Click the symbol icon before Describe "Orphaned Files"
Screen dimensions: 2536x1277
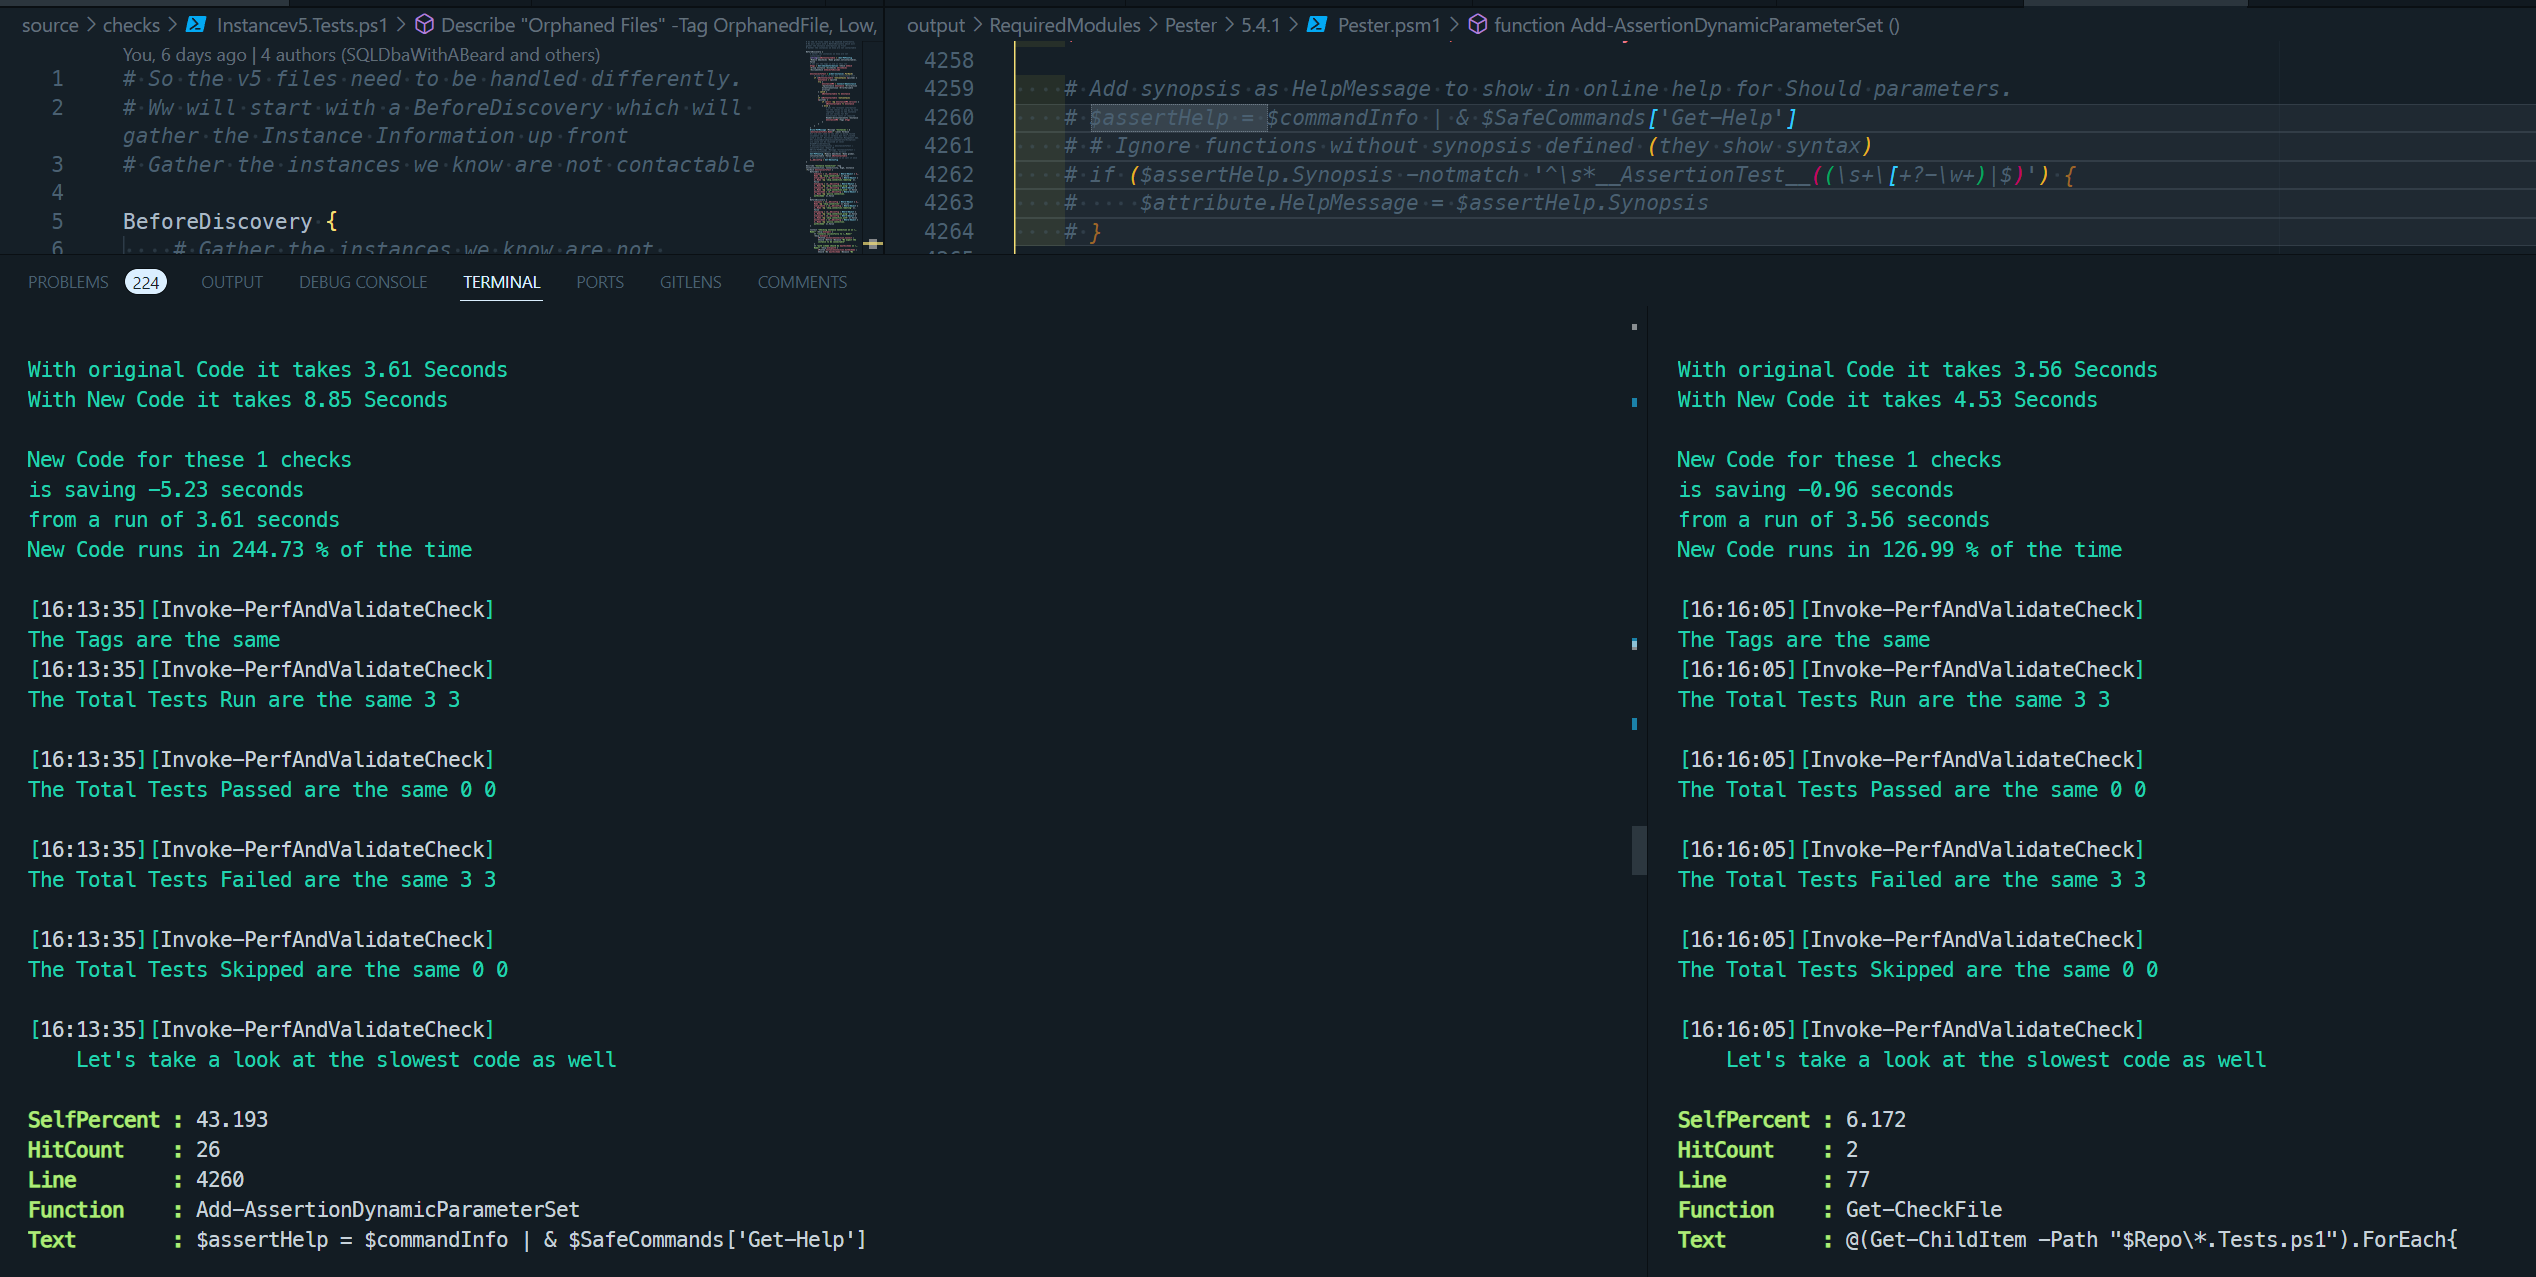click(x=424, y=25)
